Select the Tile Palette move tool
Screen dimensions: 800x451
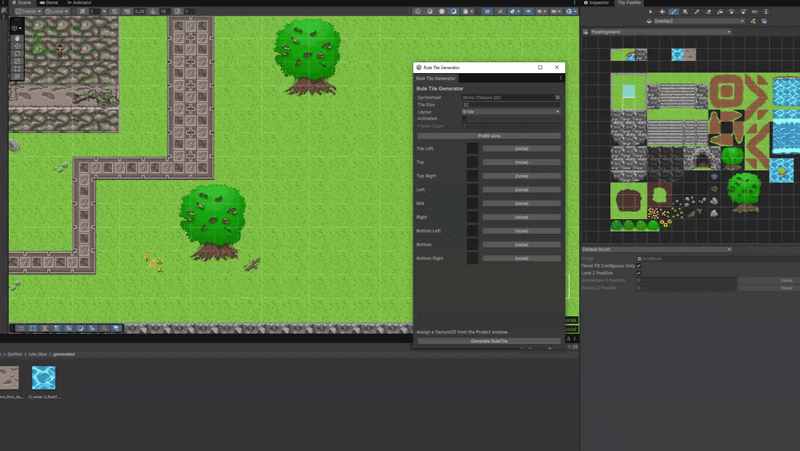point(662,12)
